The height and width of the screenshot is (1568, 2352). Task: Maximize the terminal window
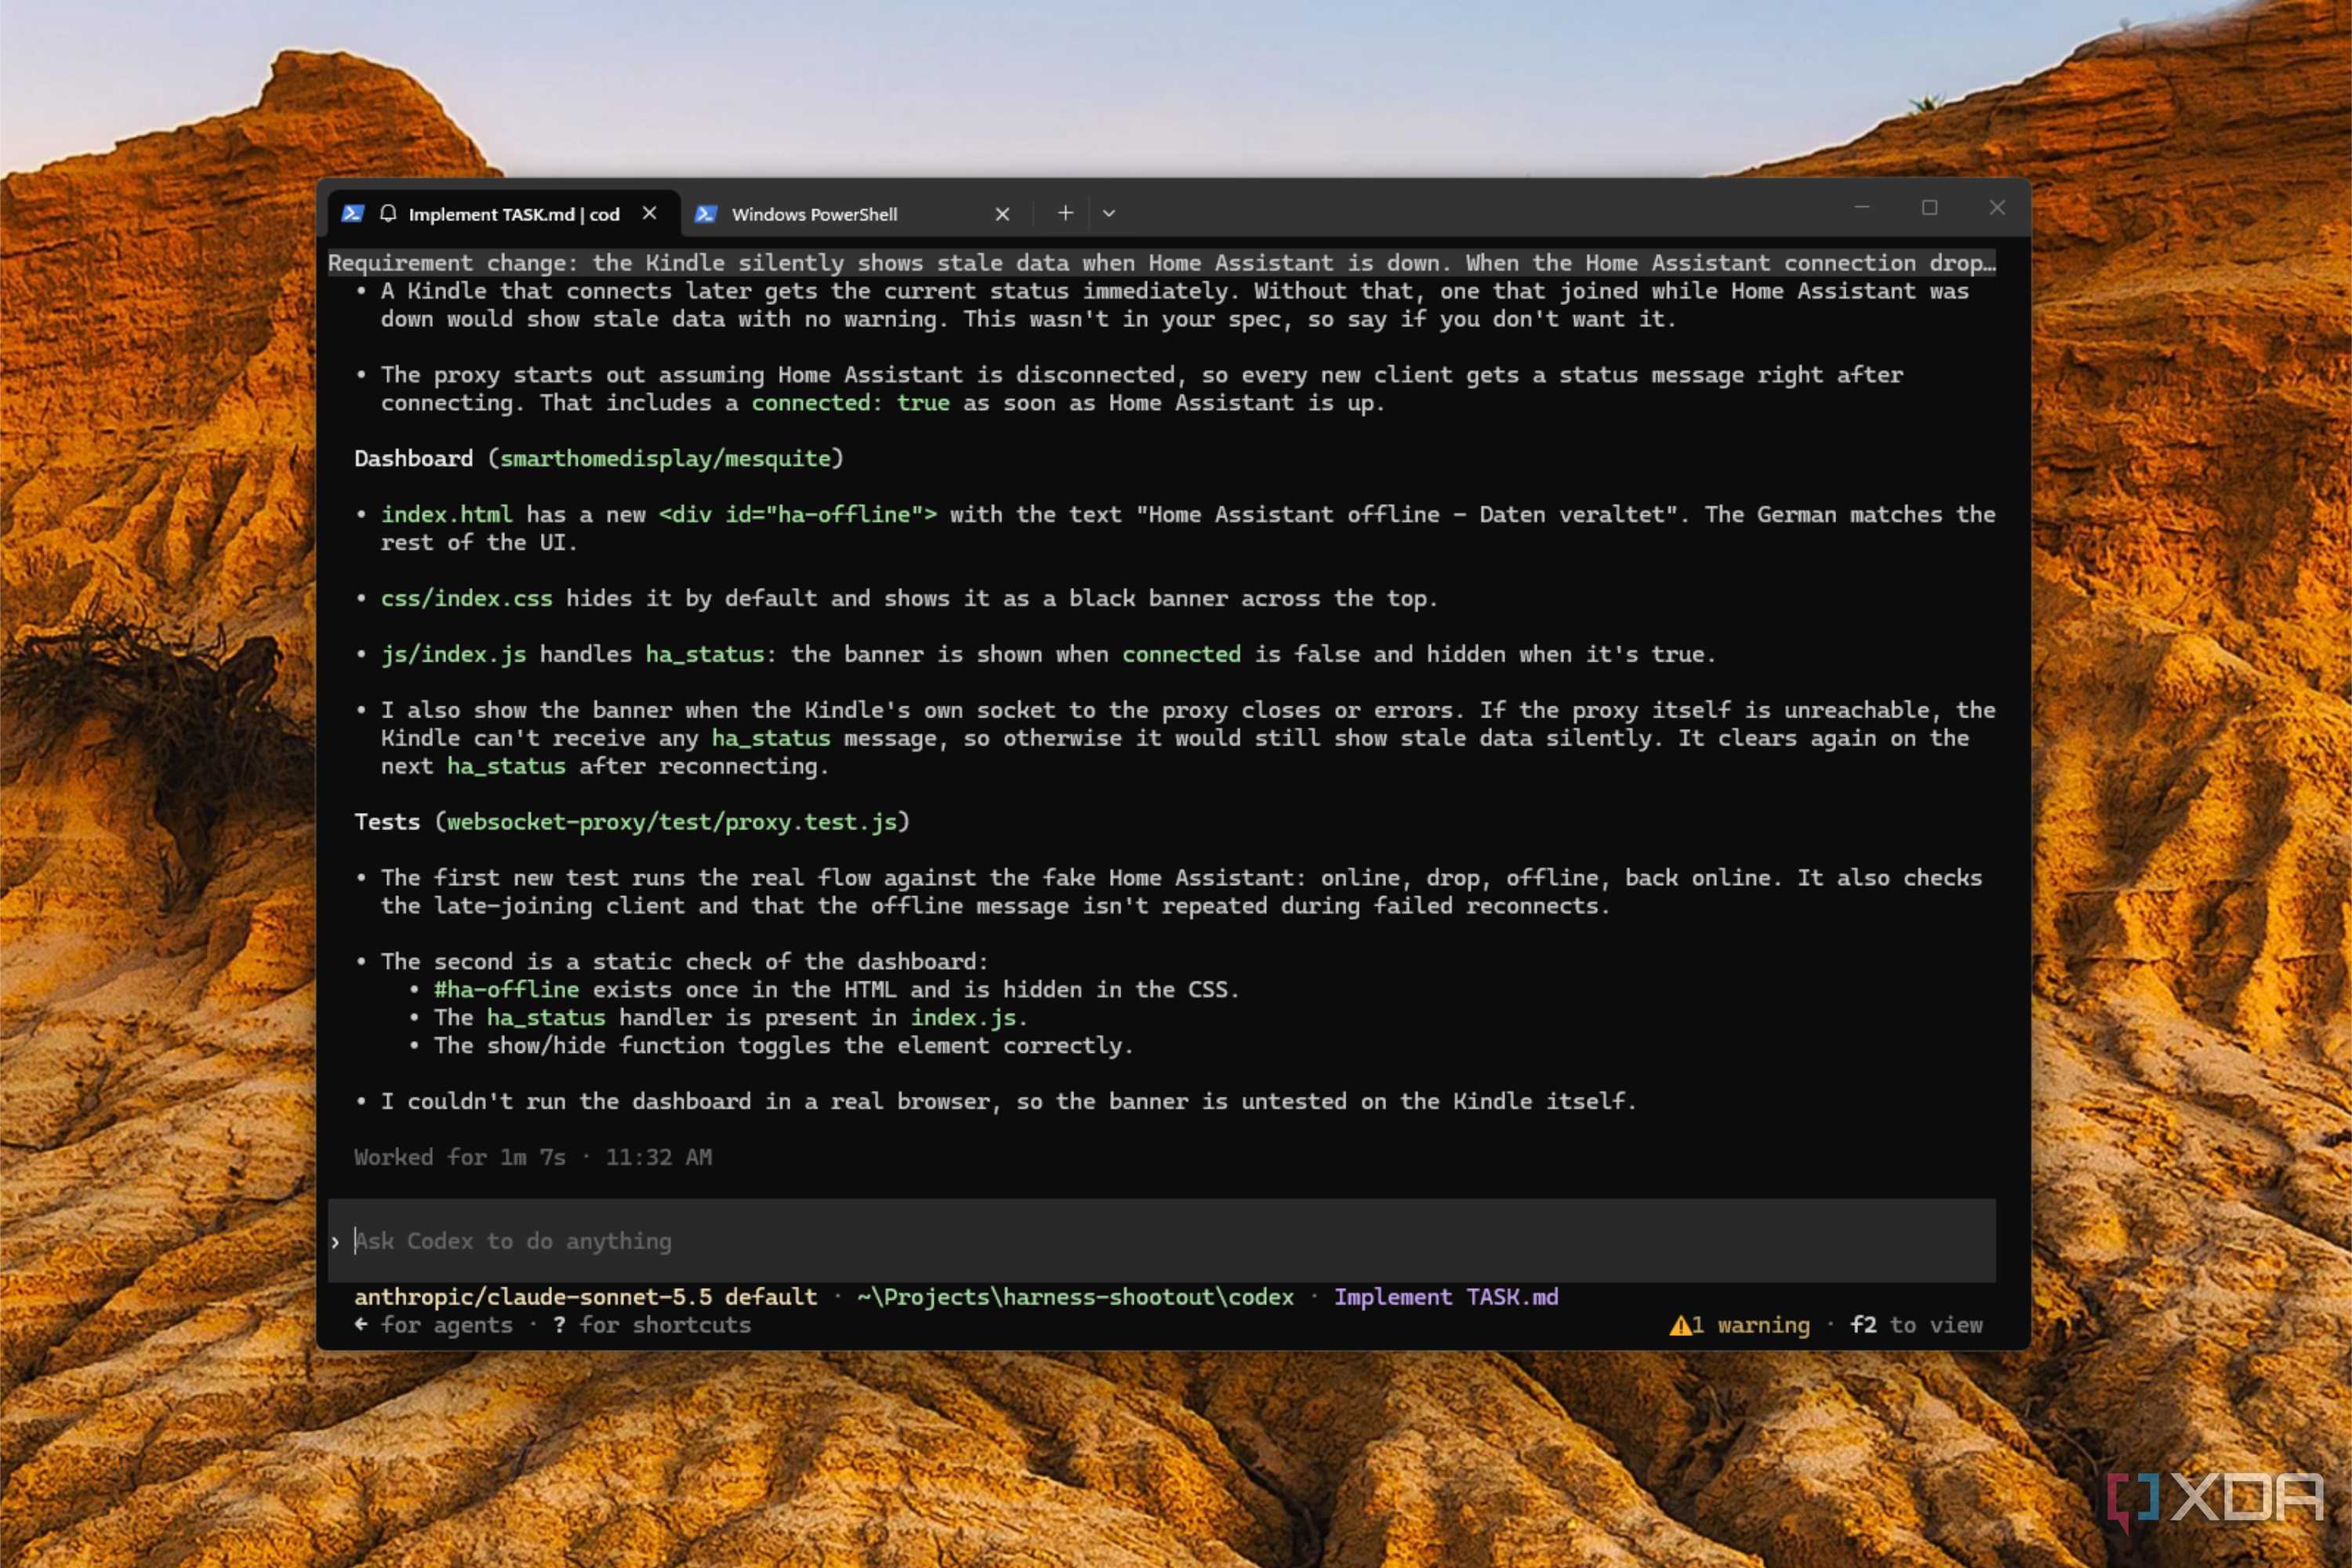pos(1930,207)
